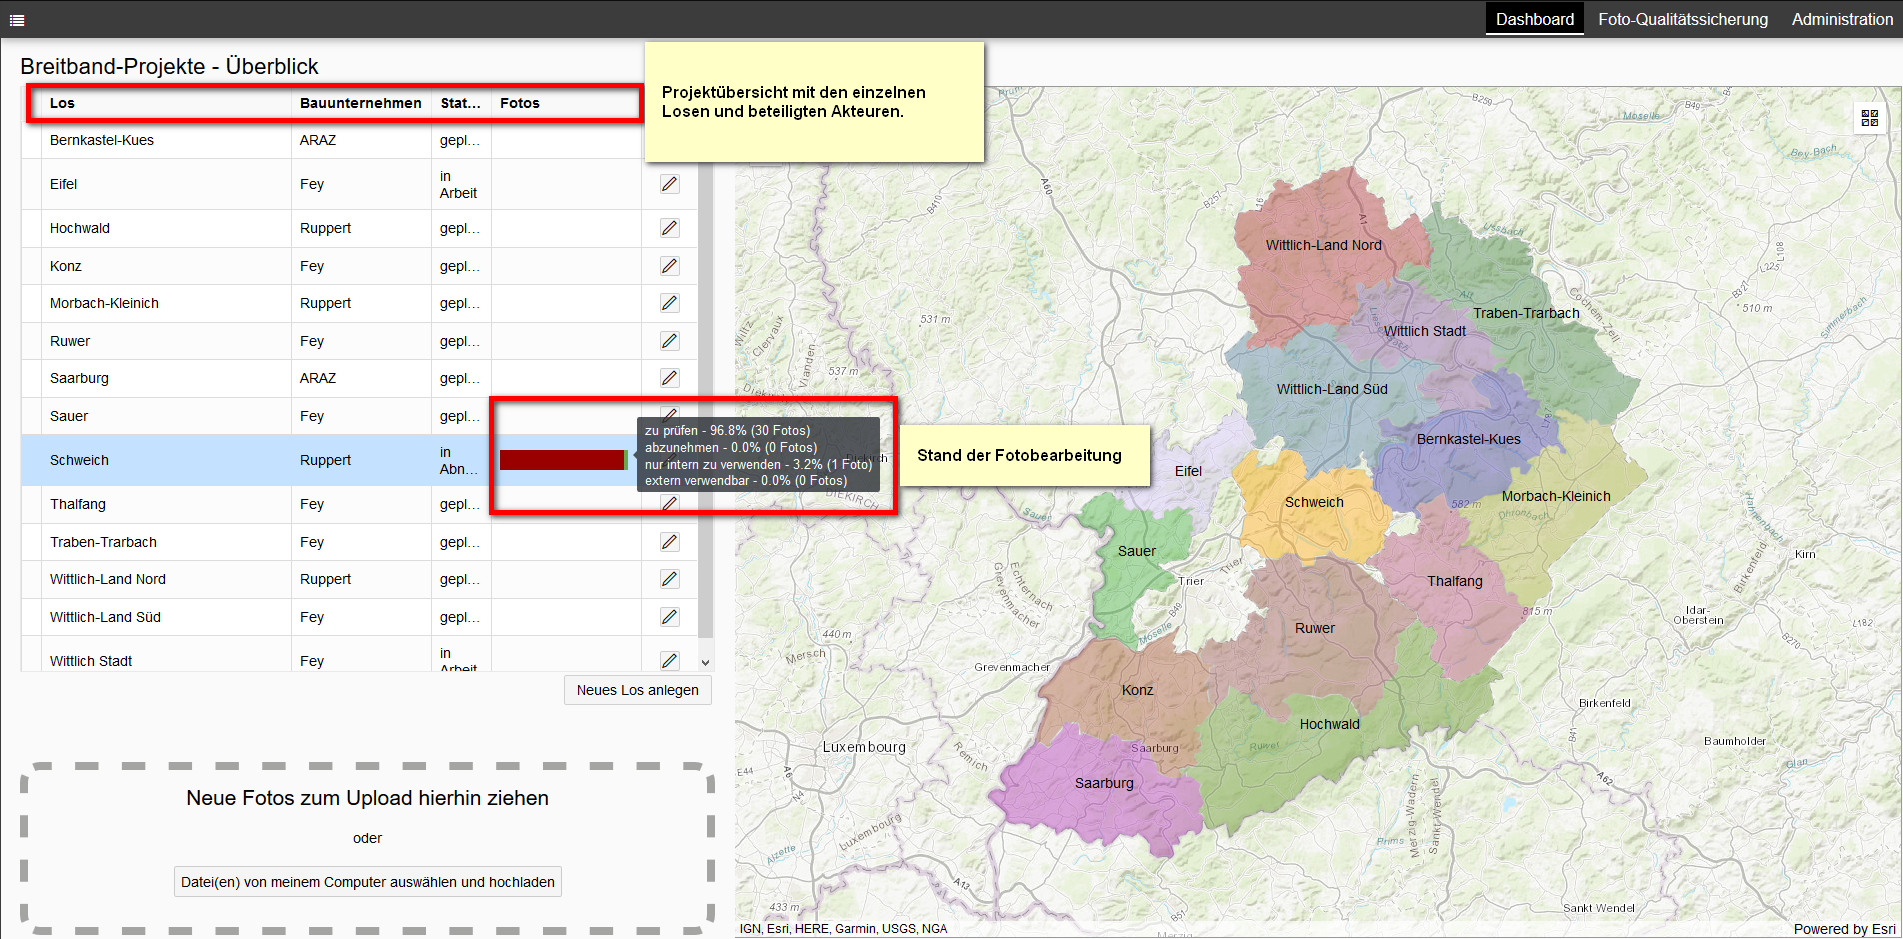Sort table by Status column header

tap(460, 103)
